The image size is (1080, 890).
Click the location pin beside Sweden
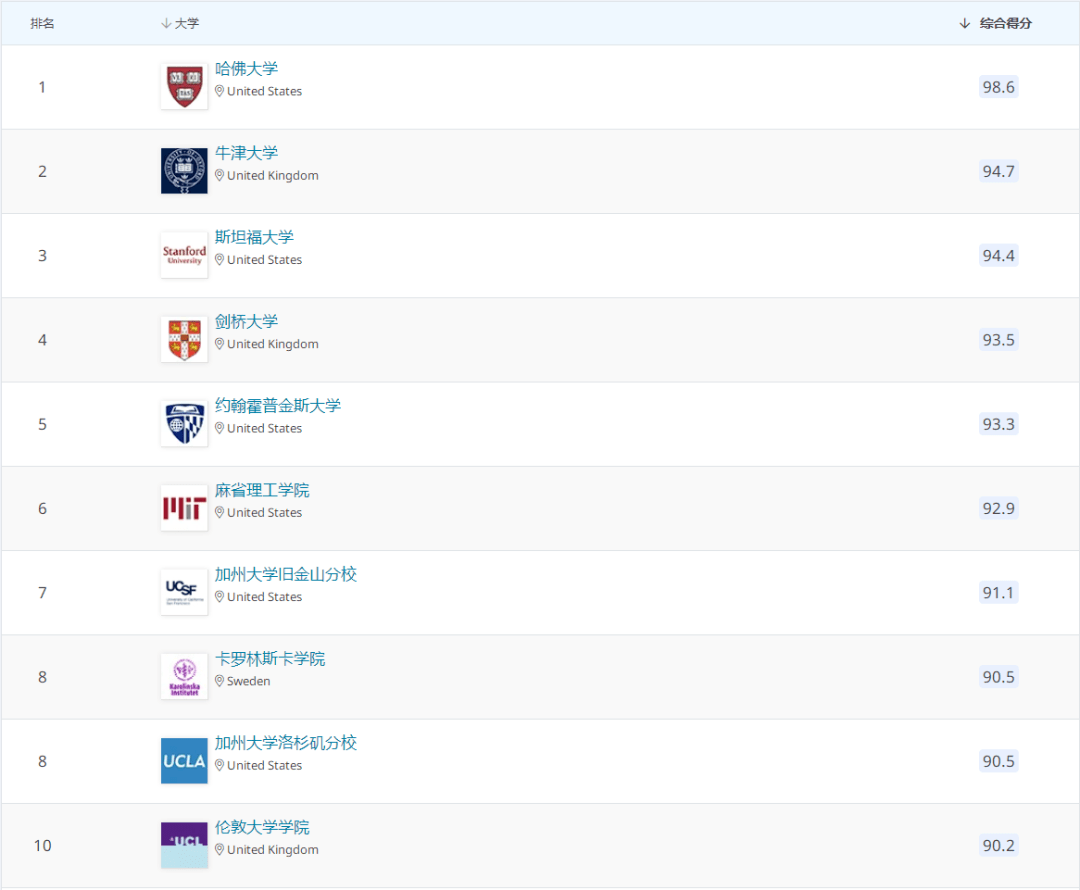click(x=219, y=681)
